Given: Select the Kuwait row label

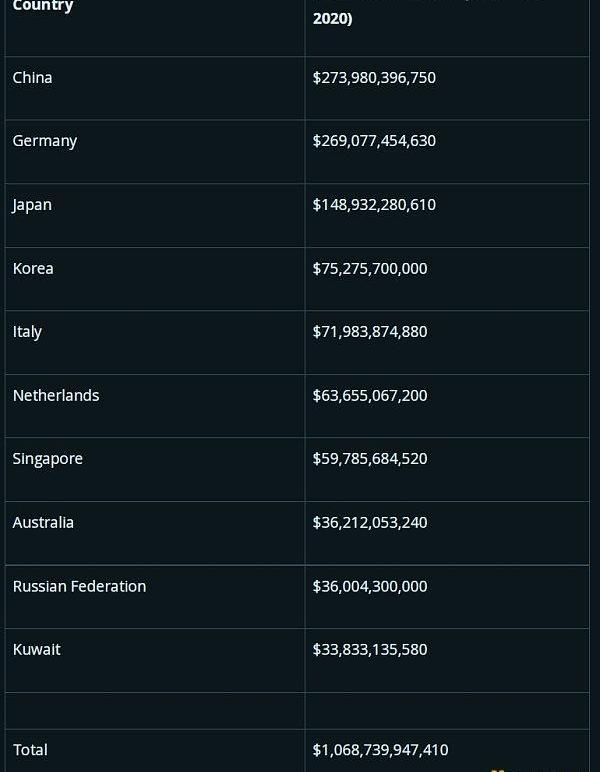Looking at the screenshot, I should tap(37, 649).
